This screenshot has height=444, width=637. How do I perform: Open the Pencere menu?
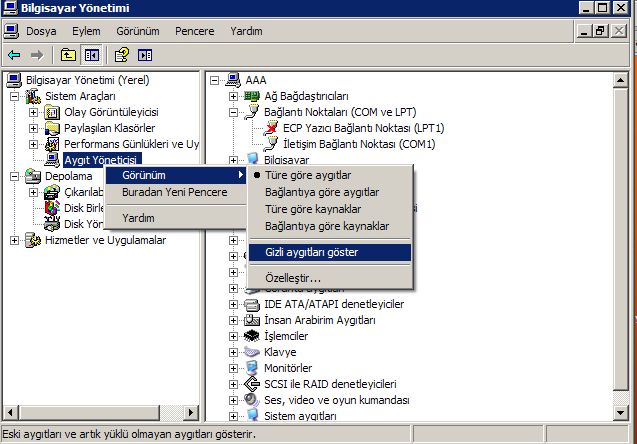coord(195,31)
